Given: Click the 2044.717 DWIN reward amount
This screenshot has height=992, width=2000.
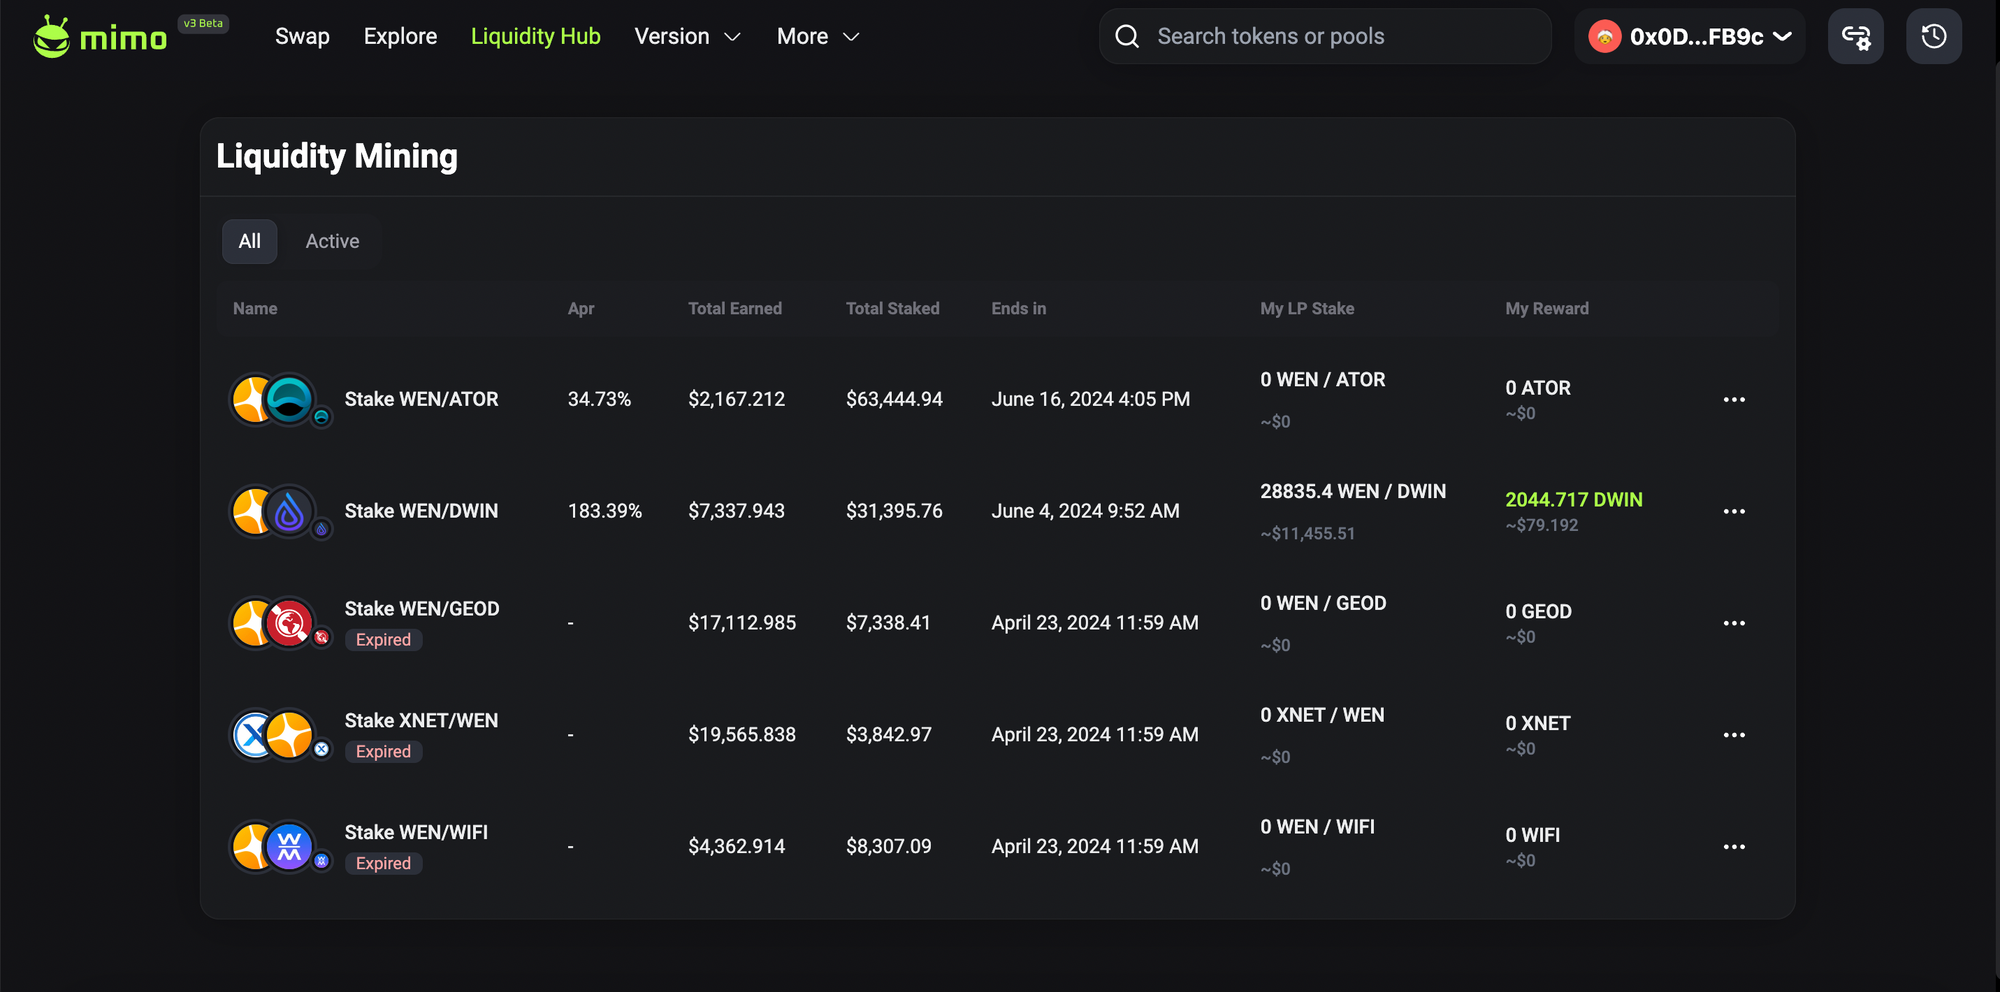Looking at the screenshot, I should click(x=1573, y=499).
